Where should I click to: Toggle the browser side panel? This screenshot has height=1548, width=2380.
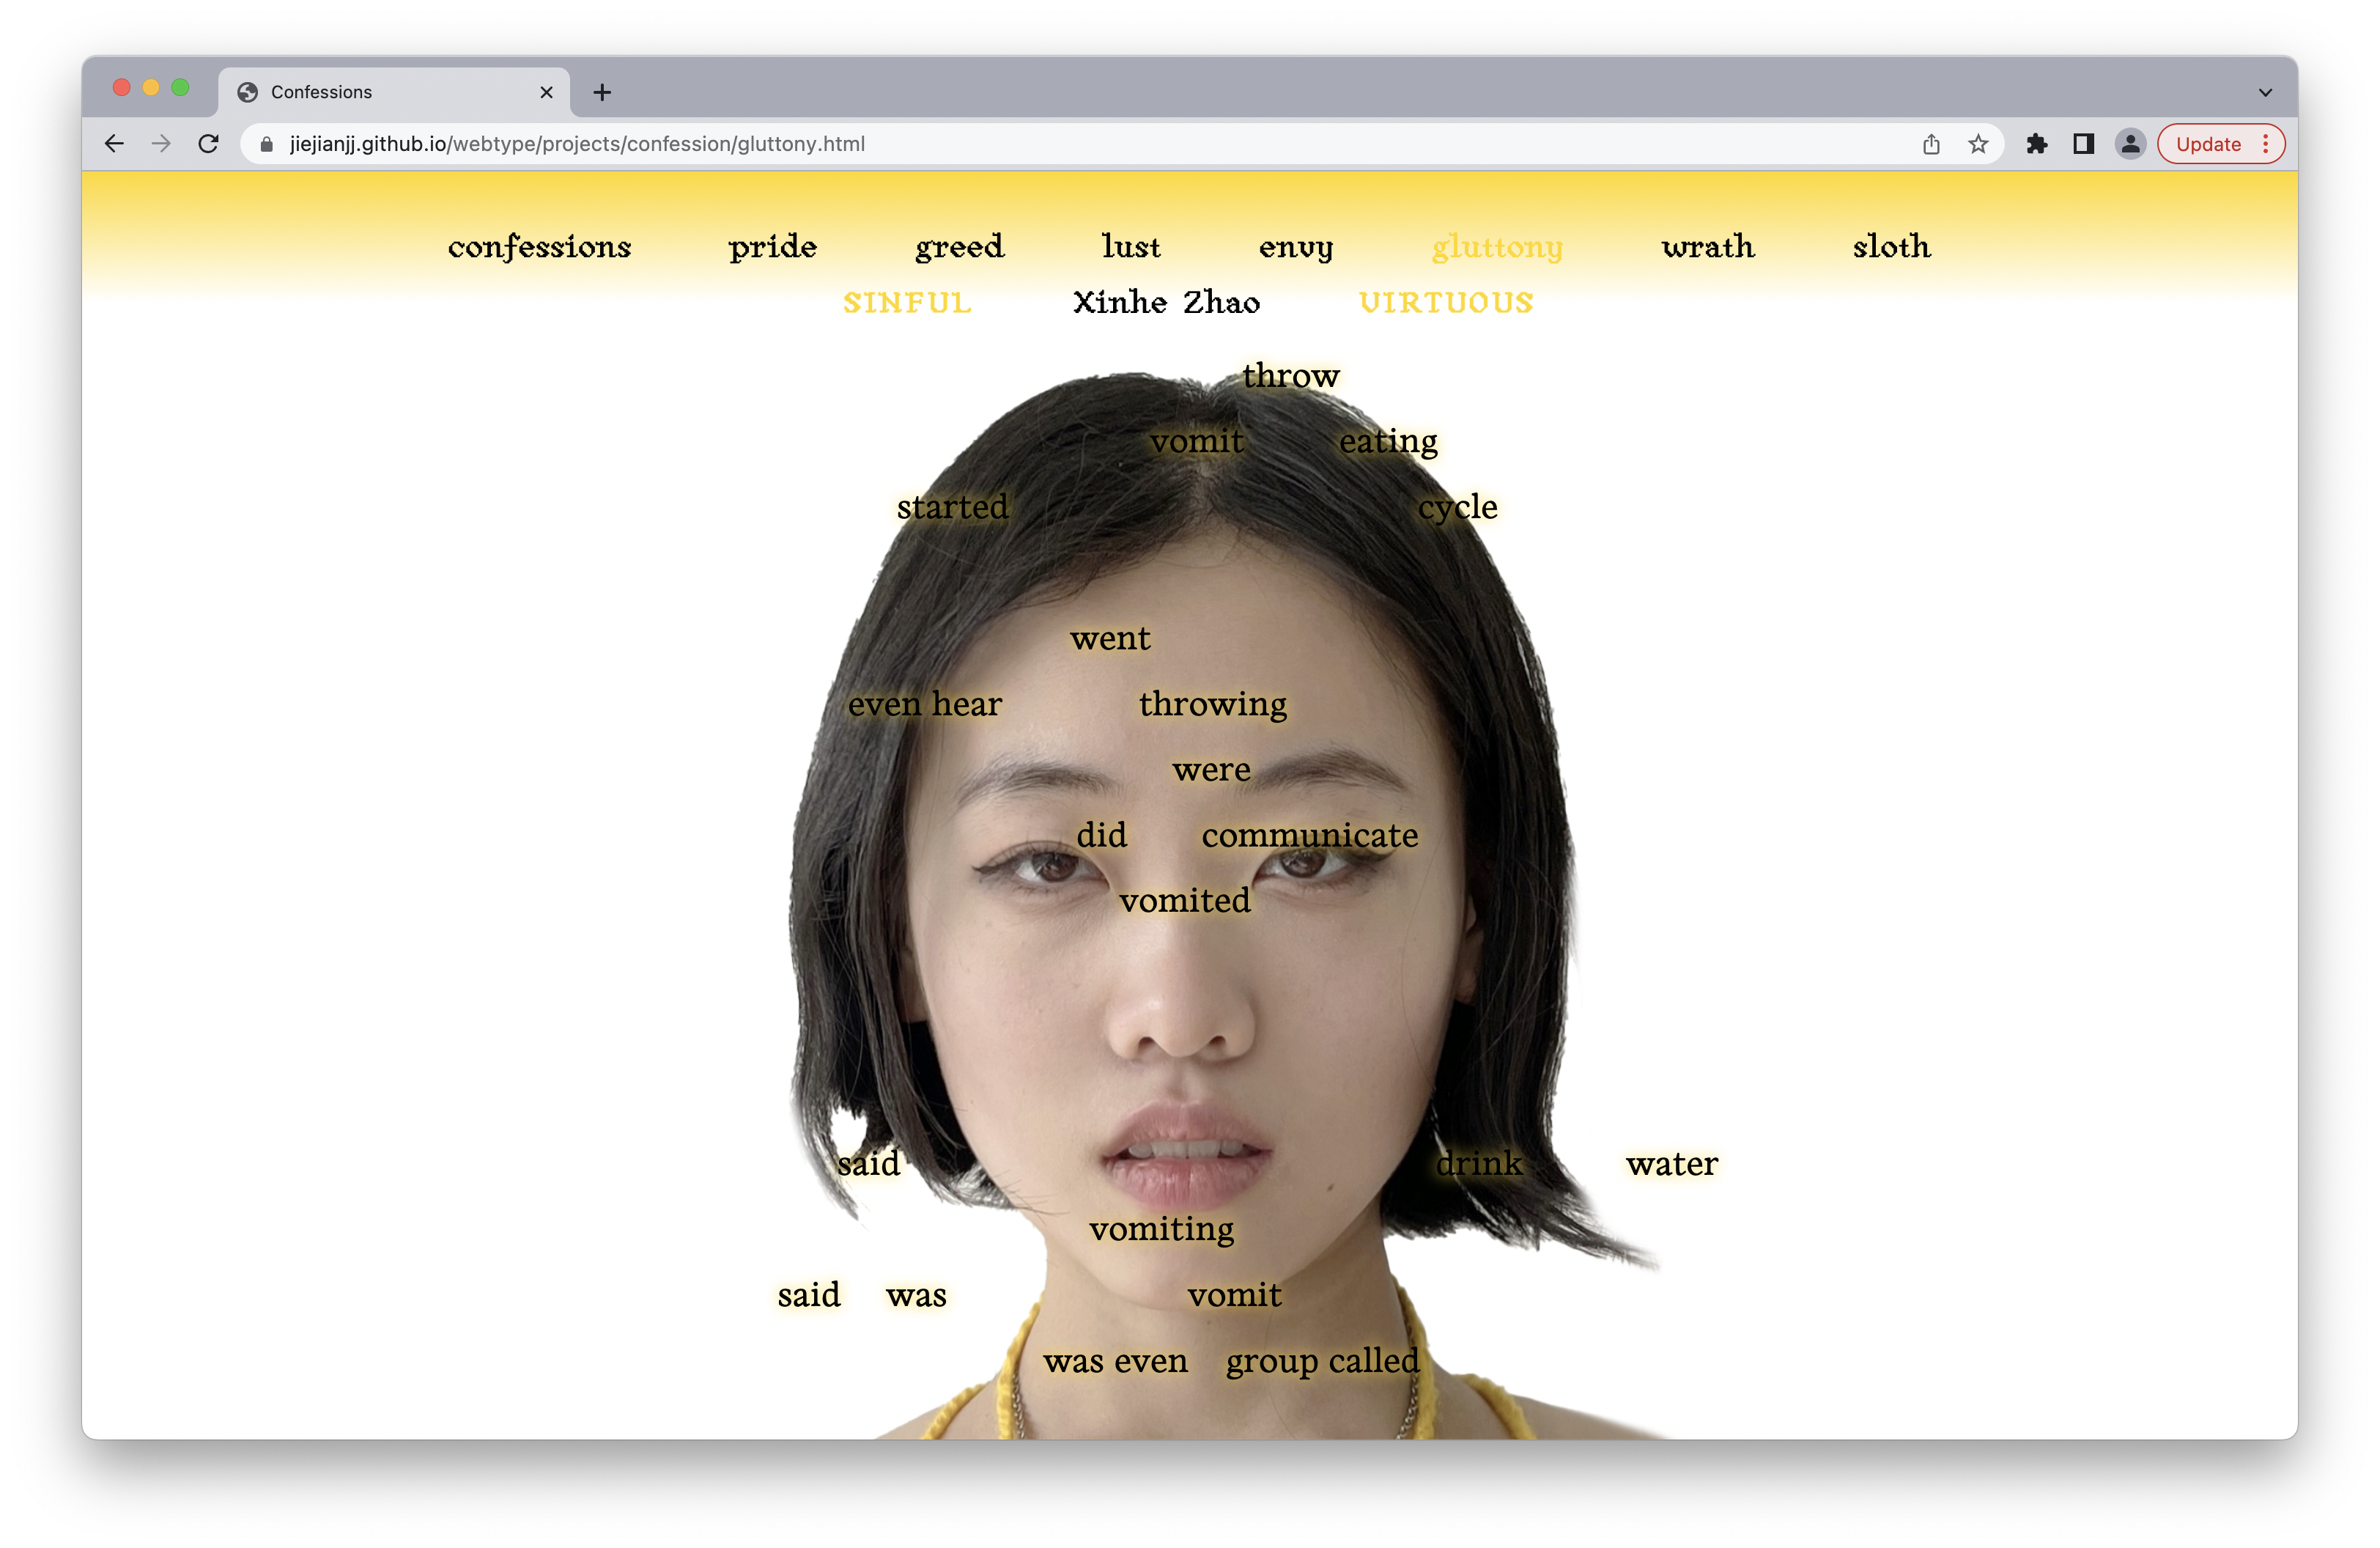2084,144
